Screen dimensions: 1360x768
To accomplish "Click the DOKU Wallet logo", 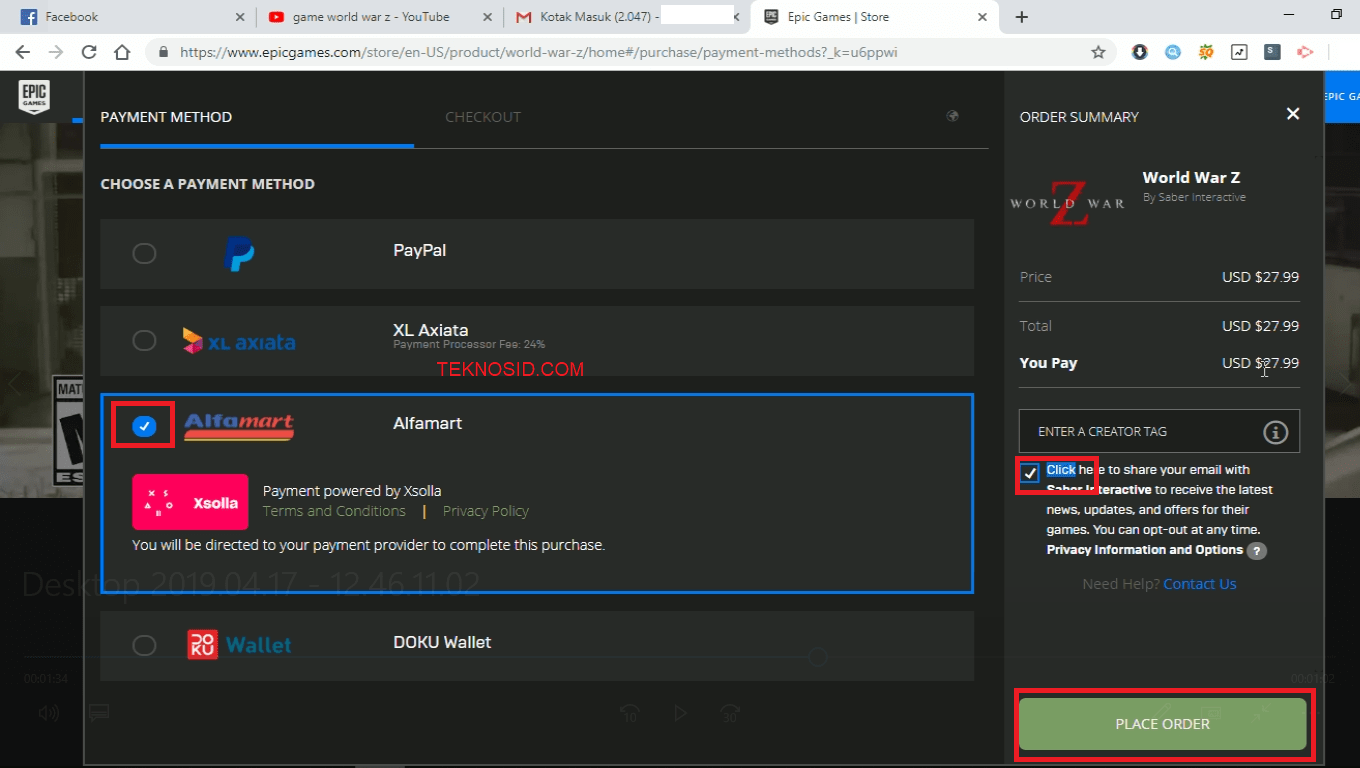I will click(239, 645).
